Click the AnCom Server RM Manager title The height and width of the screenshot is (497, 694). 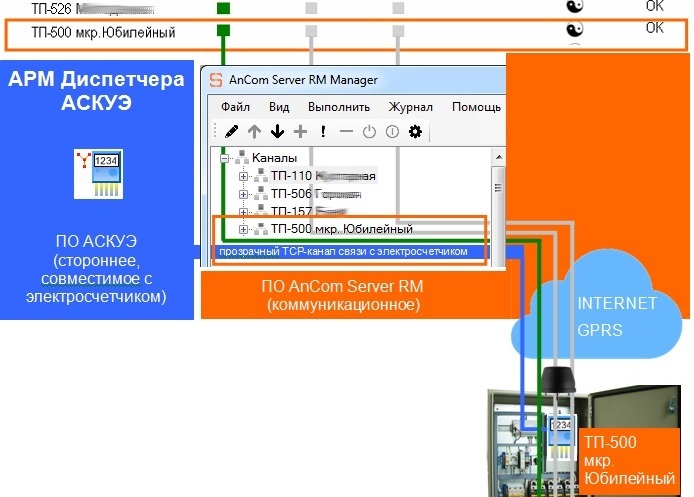(x=303, y=80)
